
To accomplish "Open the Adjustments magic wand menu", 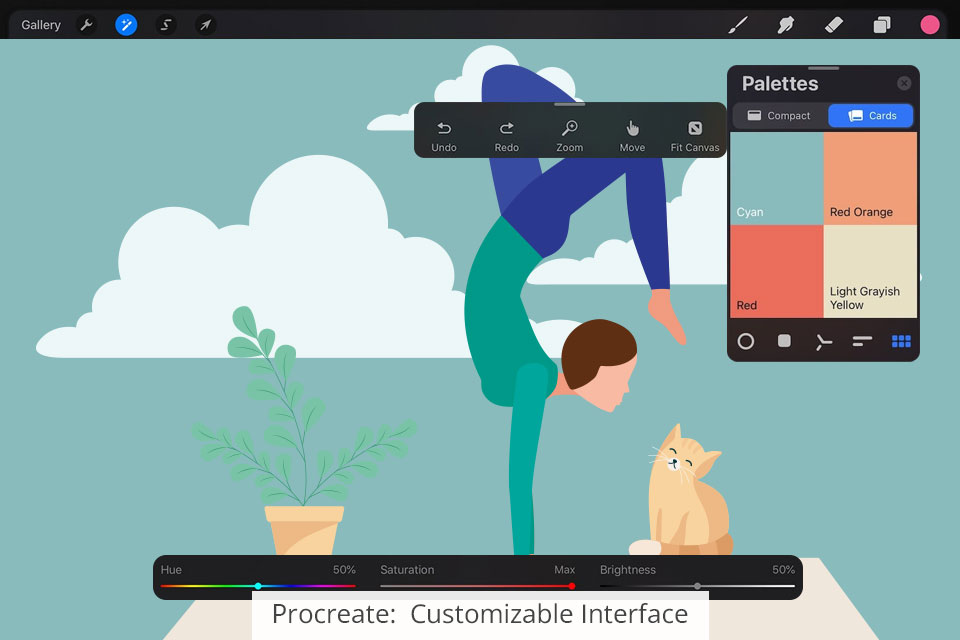I will click(x=126, y=25).
